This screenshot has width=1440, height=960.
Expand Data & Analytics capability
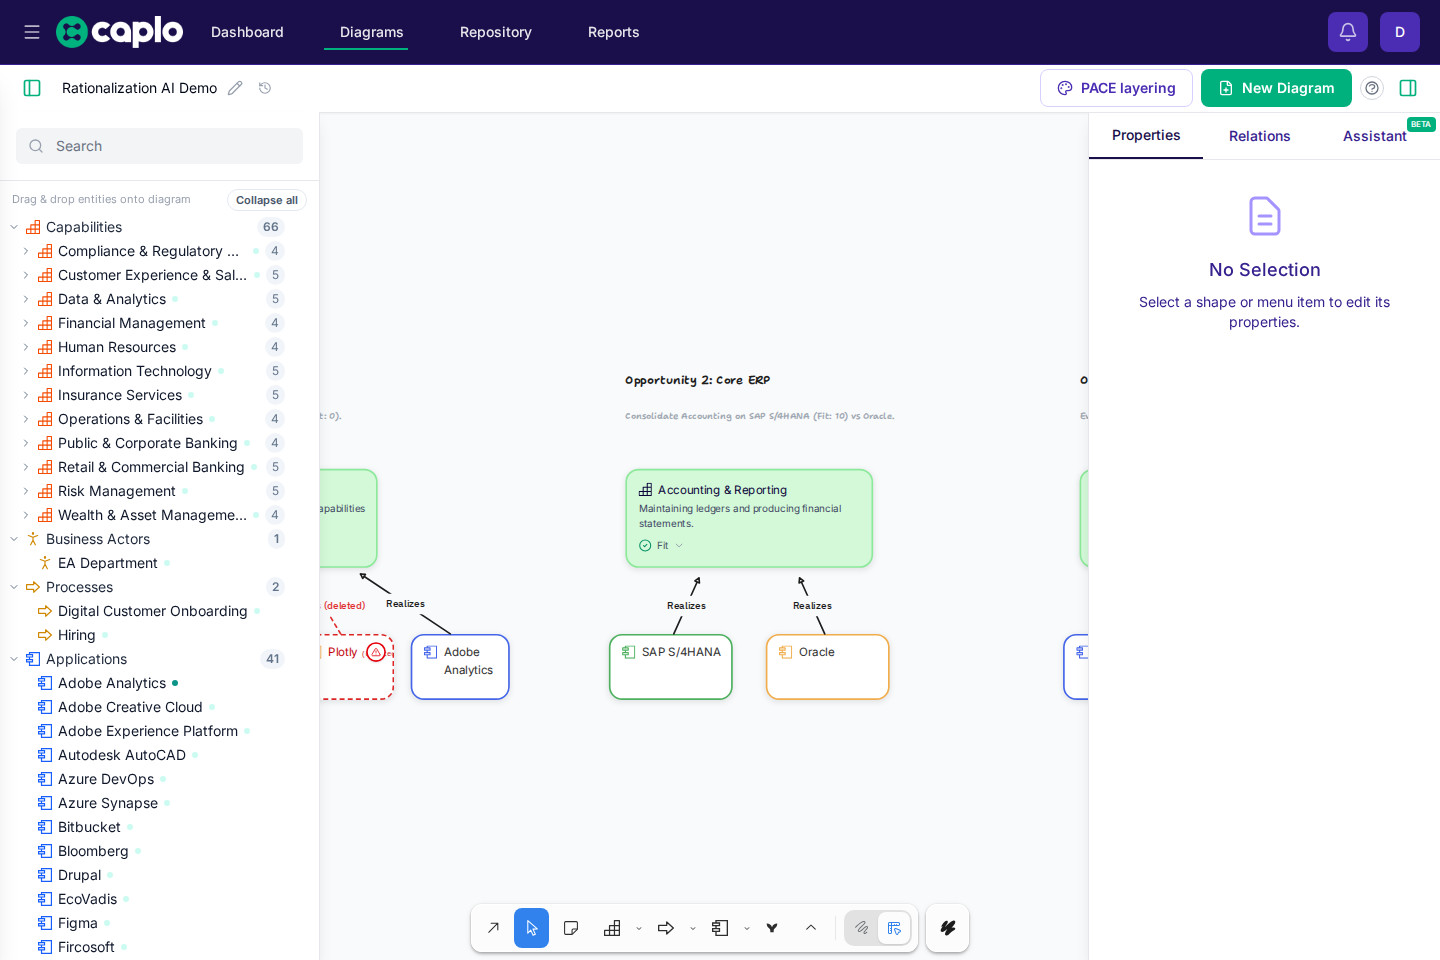tap(26, 299)
